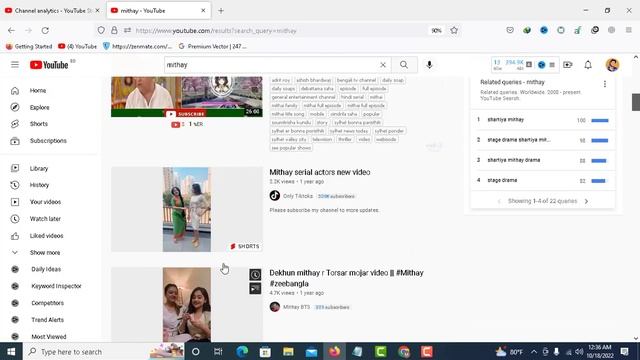Click the 'adrit roy' video tag
This screenshot has width=640, height=360.
pos(281,80)
